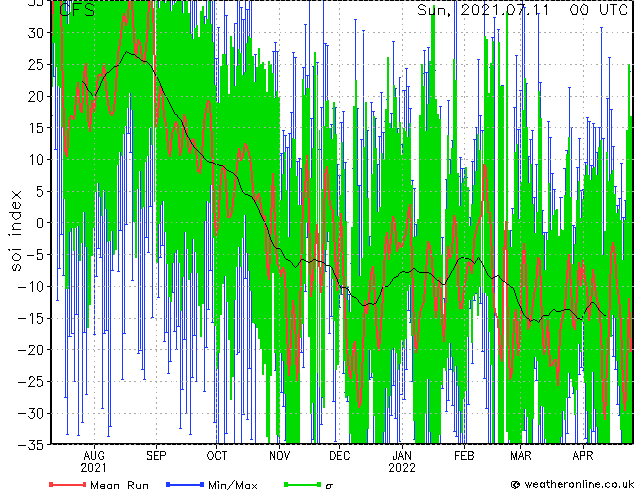This screenshot has height=490, width=634.
Task: Click the red Mean Run legend line
Action: pyautogui.click(x=68, y=484)
